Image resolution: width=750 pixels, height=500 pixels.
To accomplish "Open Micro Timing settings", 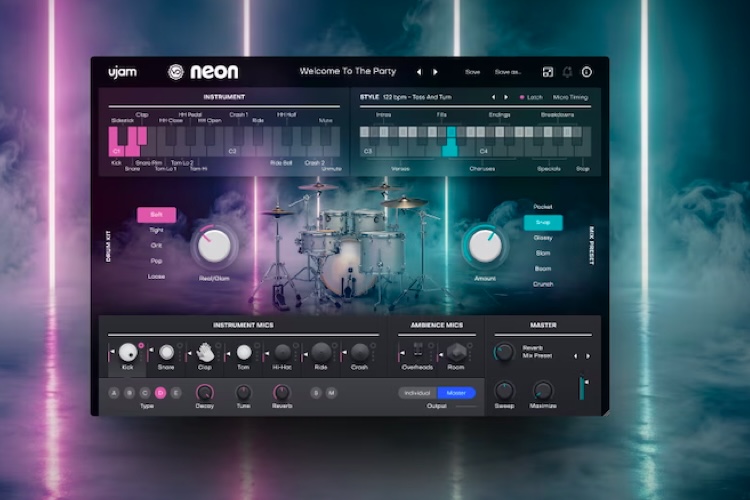I will (570, 97).
